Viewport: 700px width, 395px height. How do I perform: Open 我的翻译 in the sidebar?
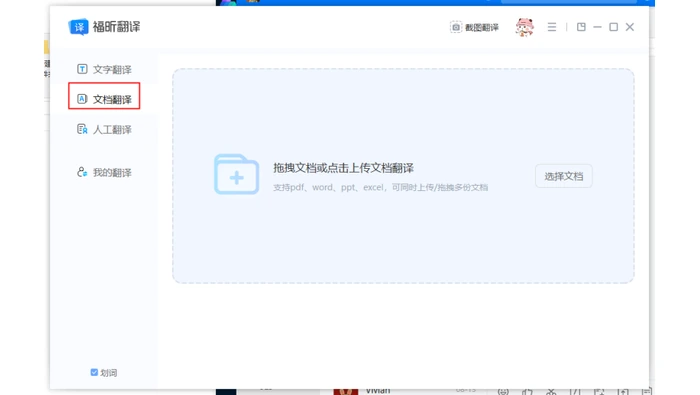pyautogui.click(x=104, y=172)
